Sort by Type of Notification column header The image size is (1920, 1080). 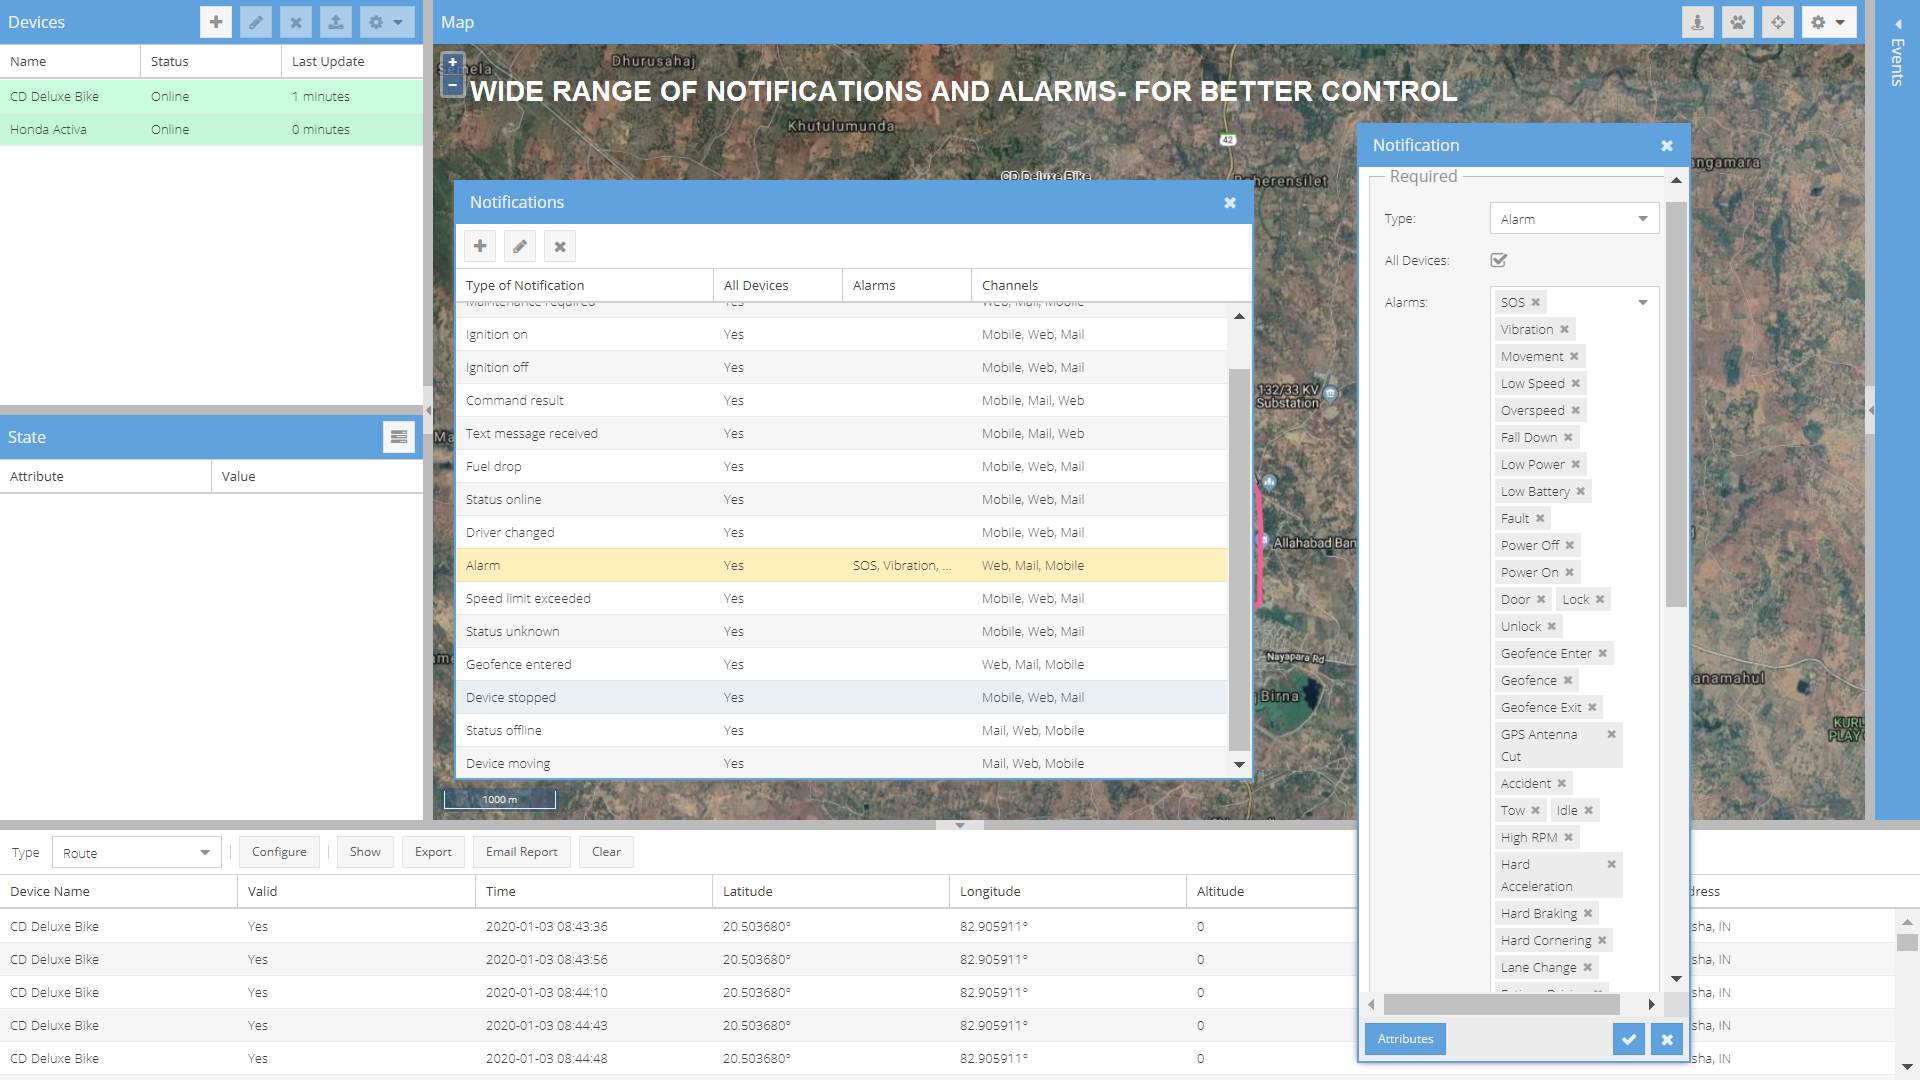click(x=584, y=285)
